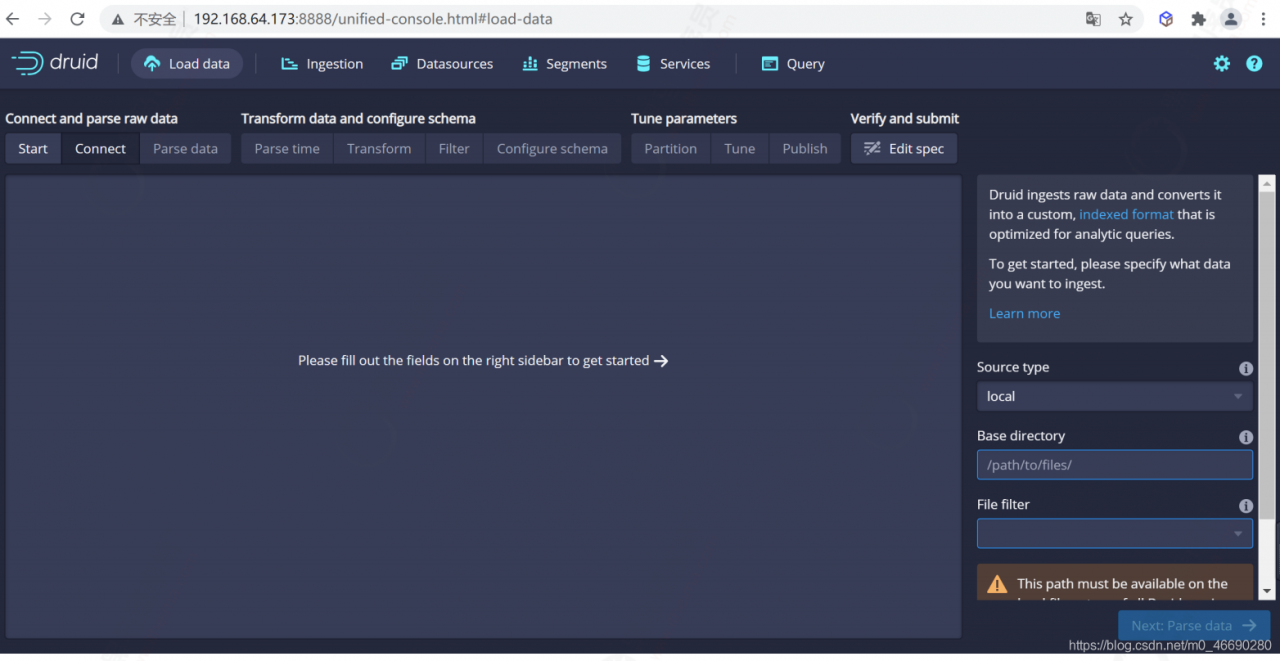Screen dimensions: 1280x661
Task: Click the Druid logo
Action: point(55,63)
